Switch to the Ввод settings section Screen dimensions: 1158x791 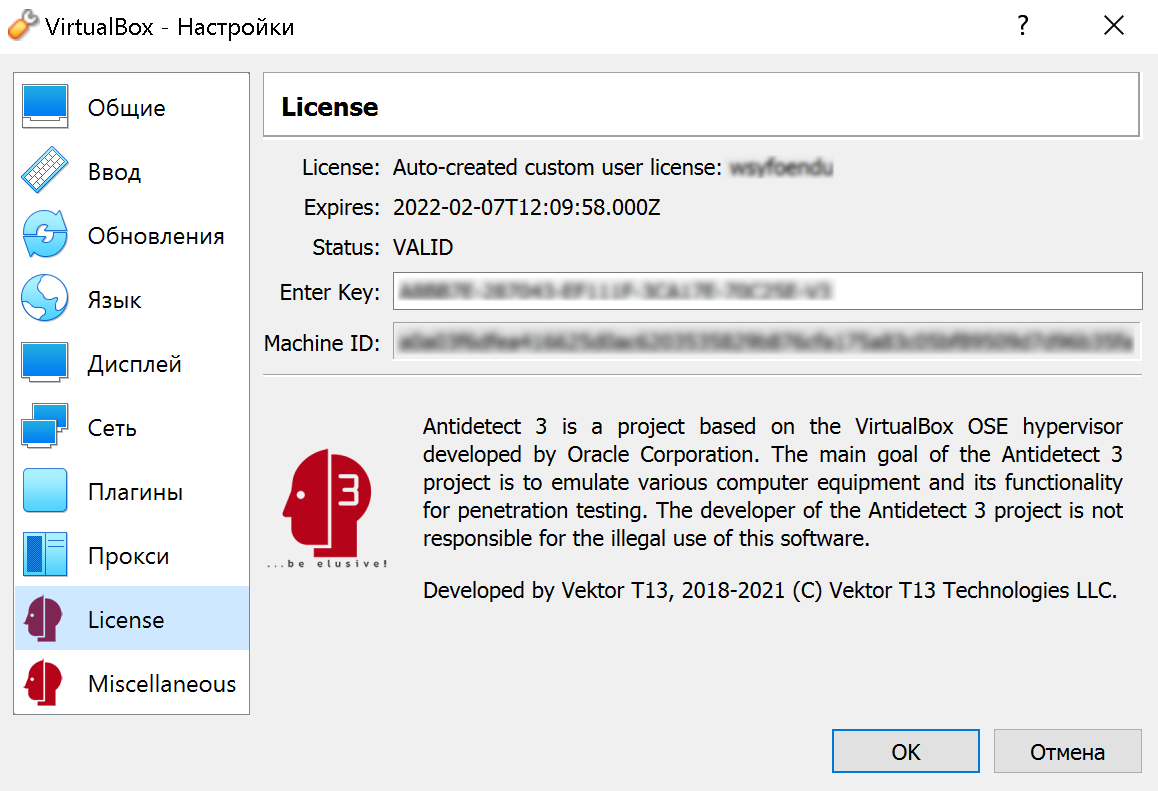[x=132, y=171]
